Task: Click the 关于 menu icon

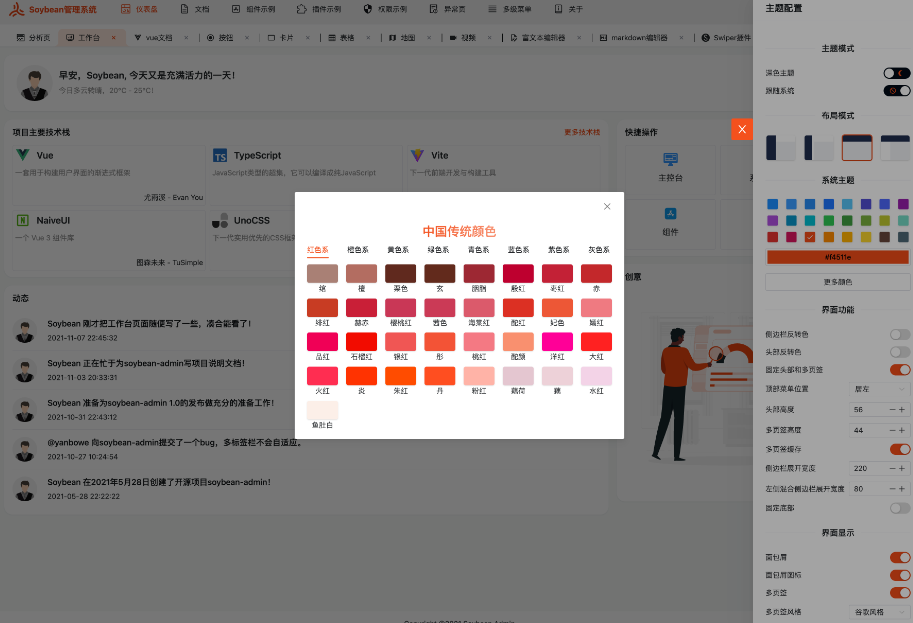Action: 558,9
